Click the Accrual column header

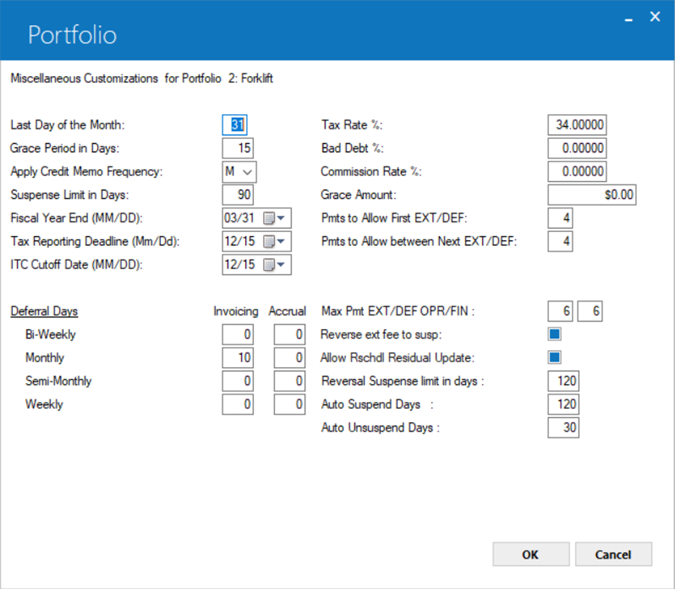[x=287, y=311]
